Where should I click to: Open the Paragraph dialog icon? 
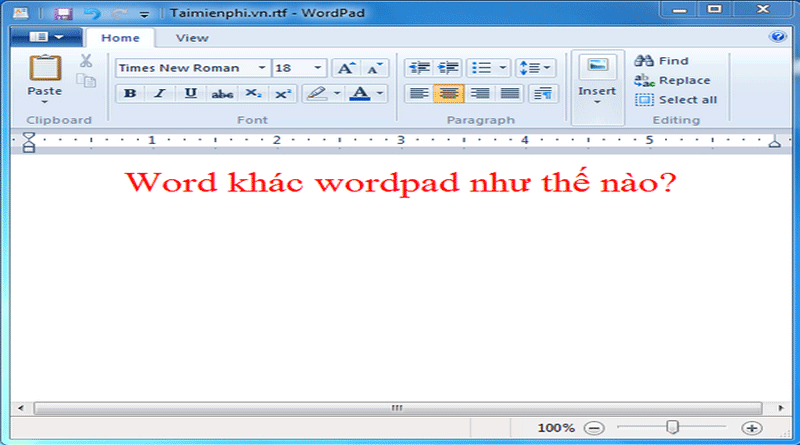tap(543, 93)
